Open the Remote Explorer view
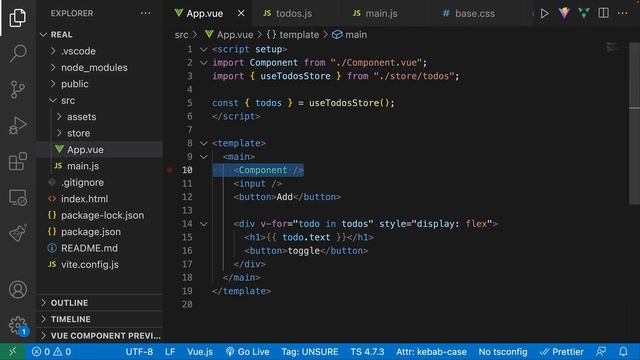Image resolution: width=640 pixels, height=360 pixels. 18,198
